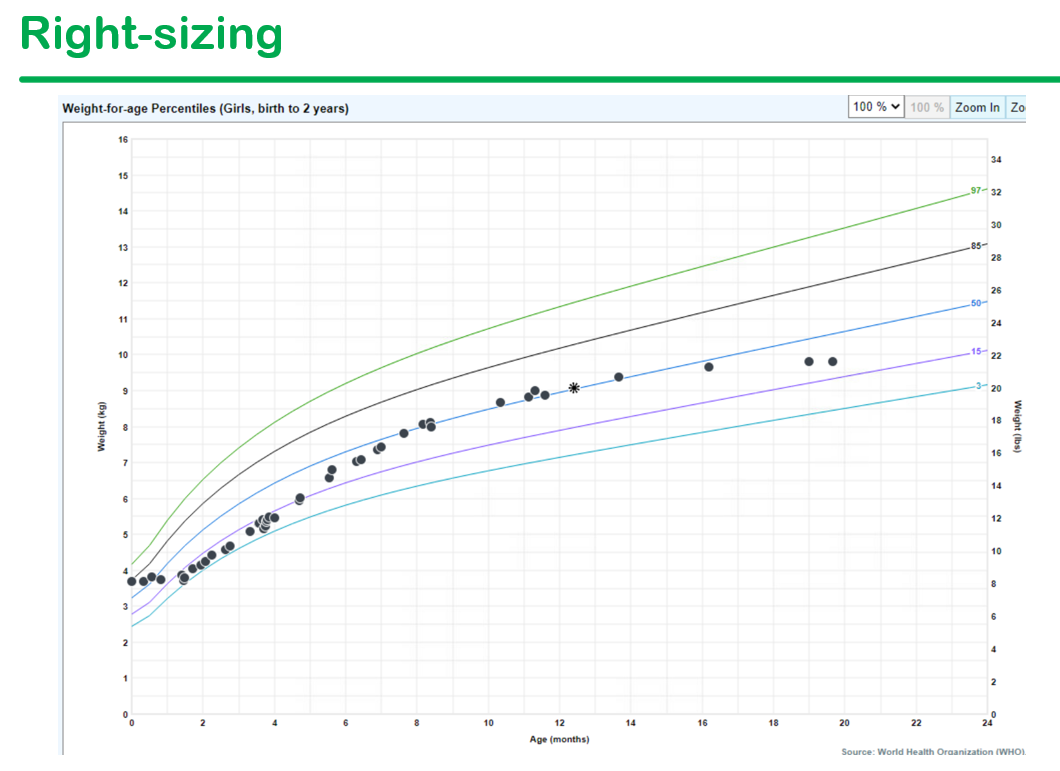Select the asterisk data point near 12 months
1060x771 pixels.
pyautogui.click(x=574, y=388)
